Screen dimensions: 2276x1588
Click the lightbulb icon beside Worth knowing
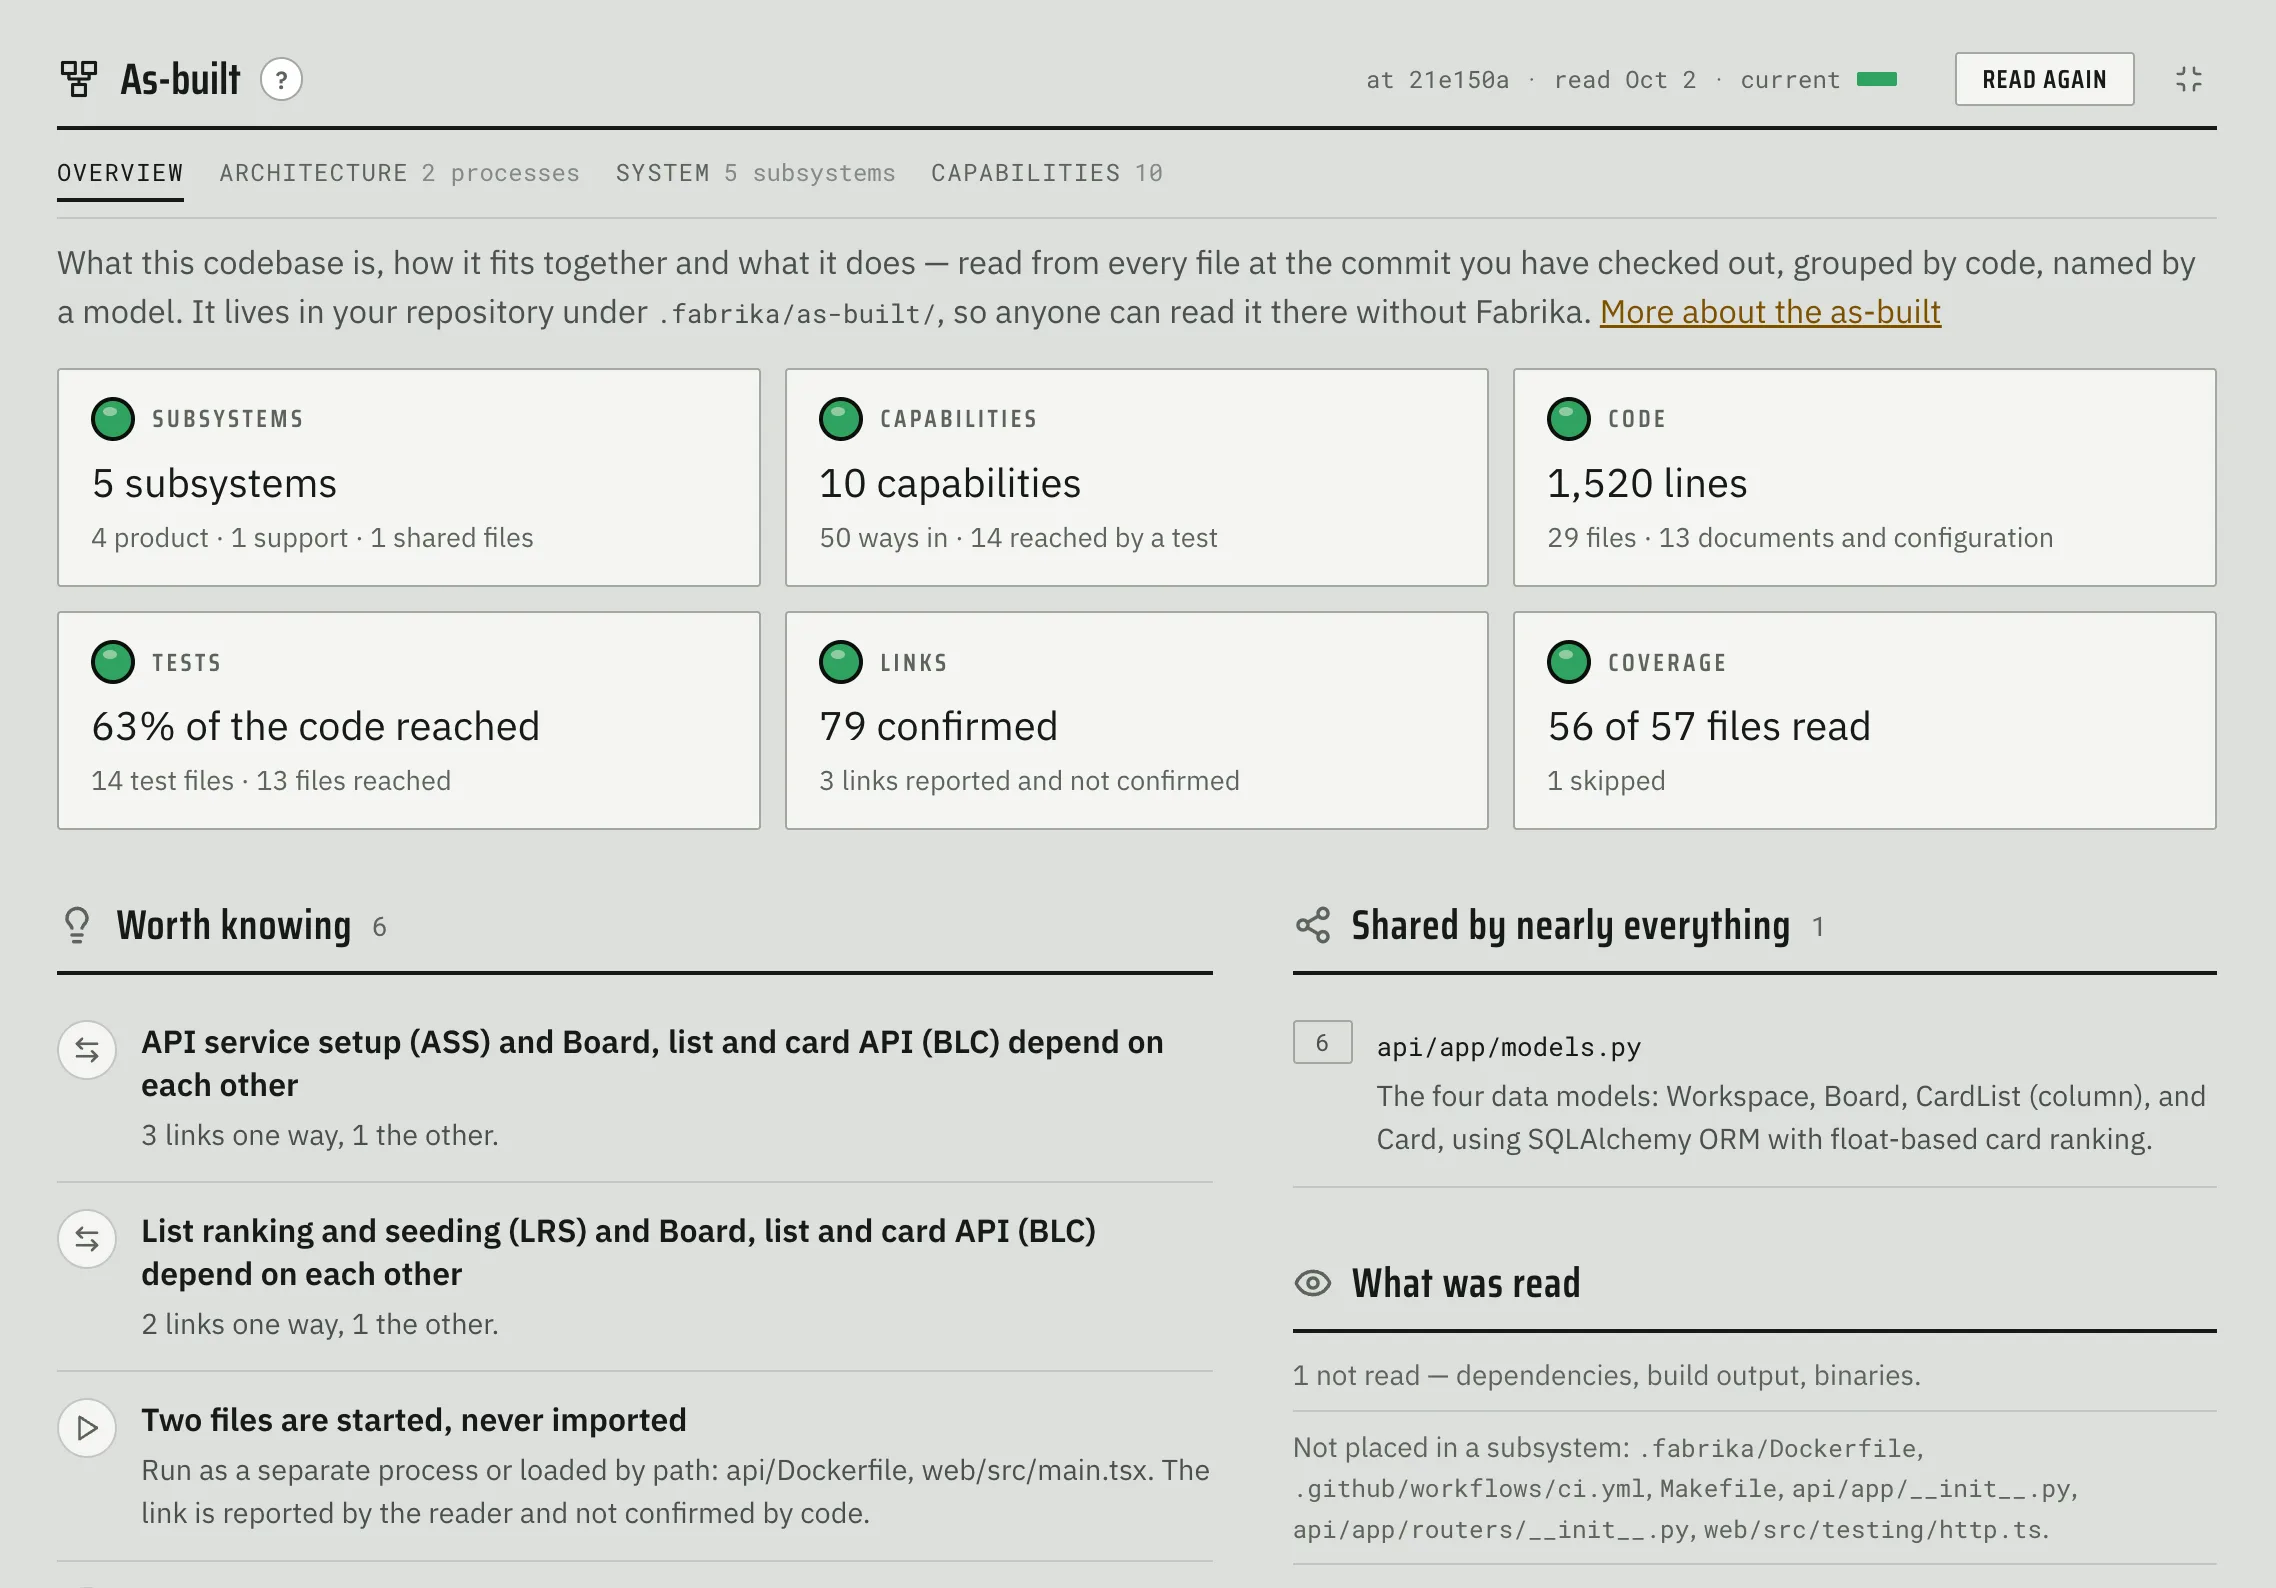pyautogui.click(x=77, y=925)
